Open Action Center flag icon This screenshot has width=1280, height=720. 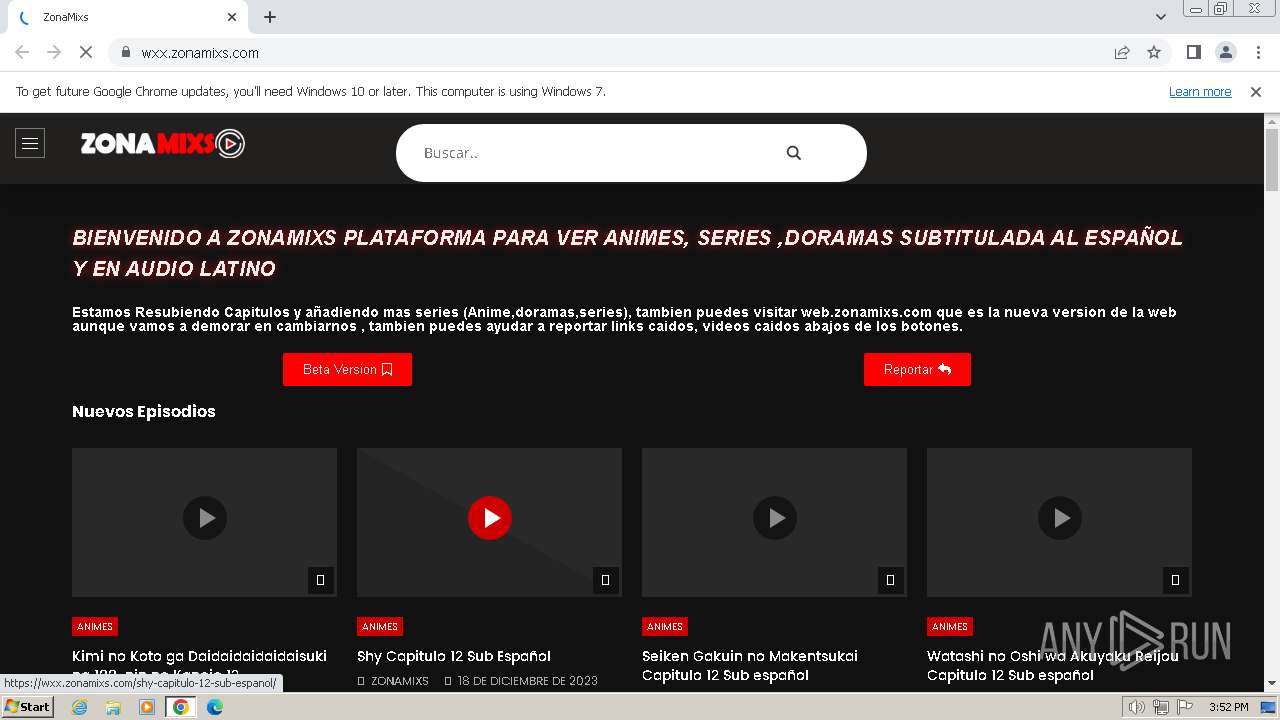1185,707
